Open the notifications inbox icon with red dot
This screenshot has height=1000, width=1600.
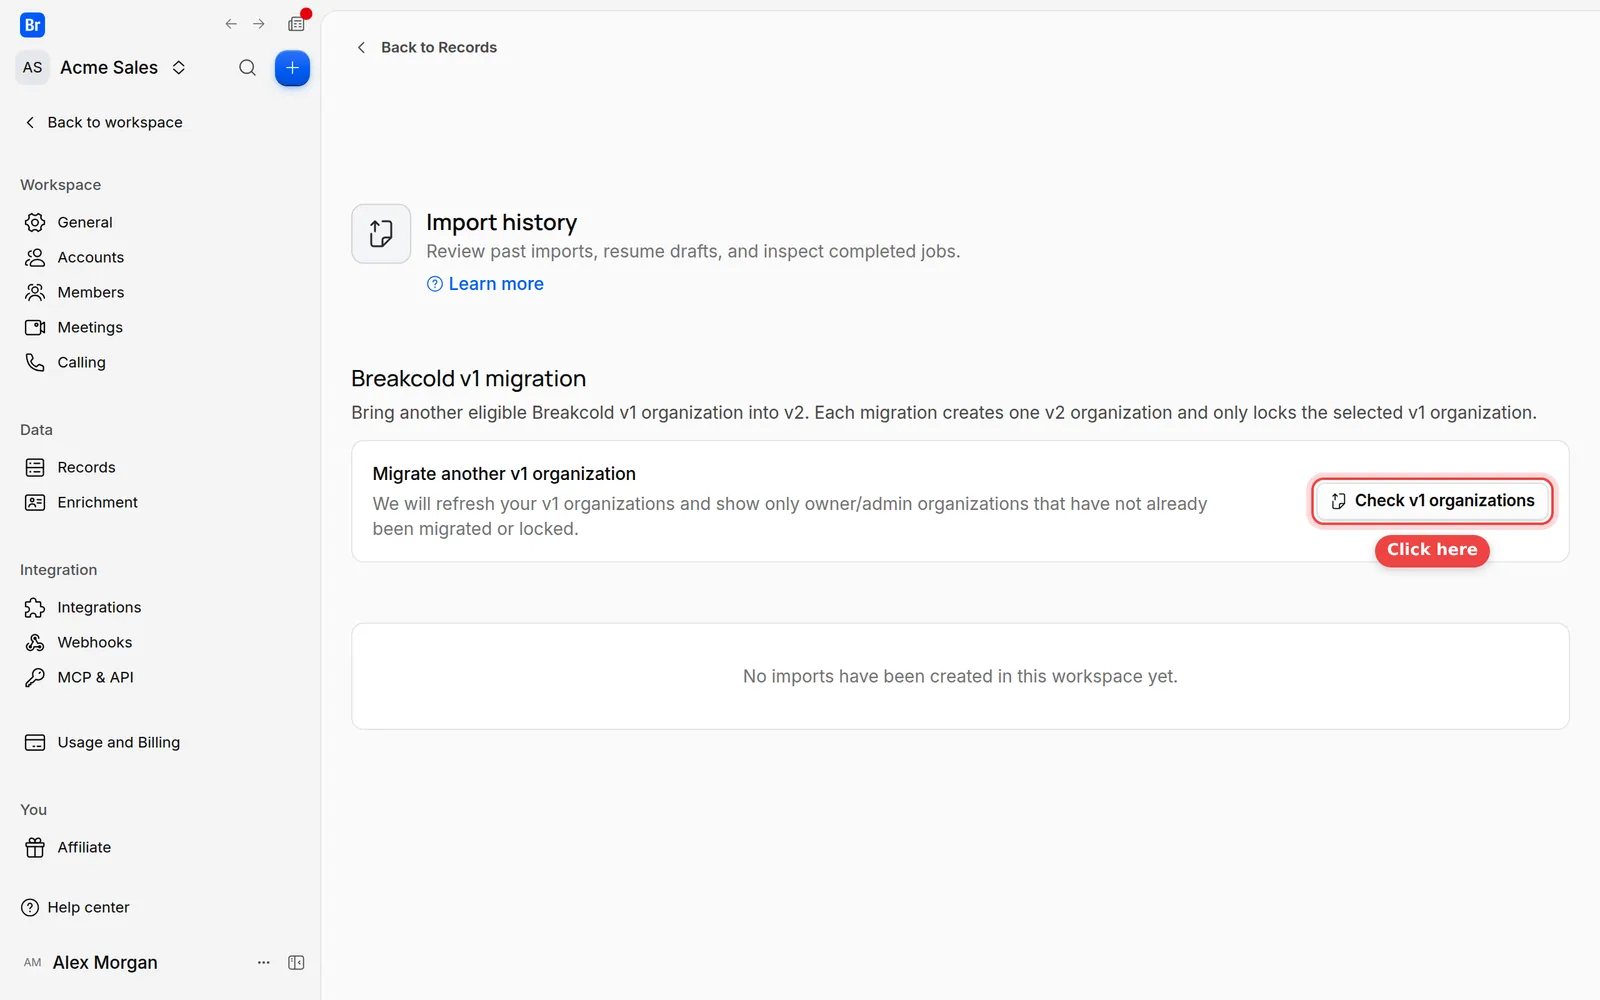297,23
